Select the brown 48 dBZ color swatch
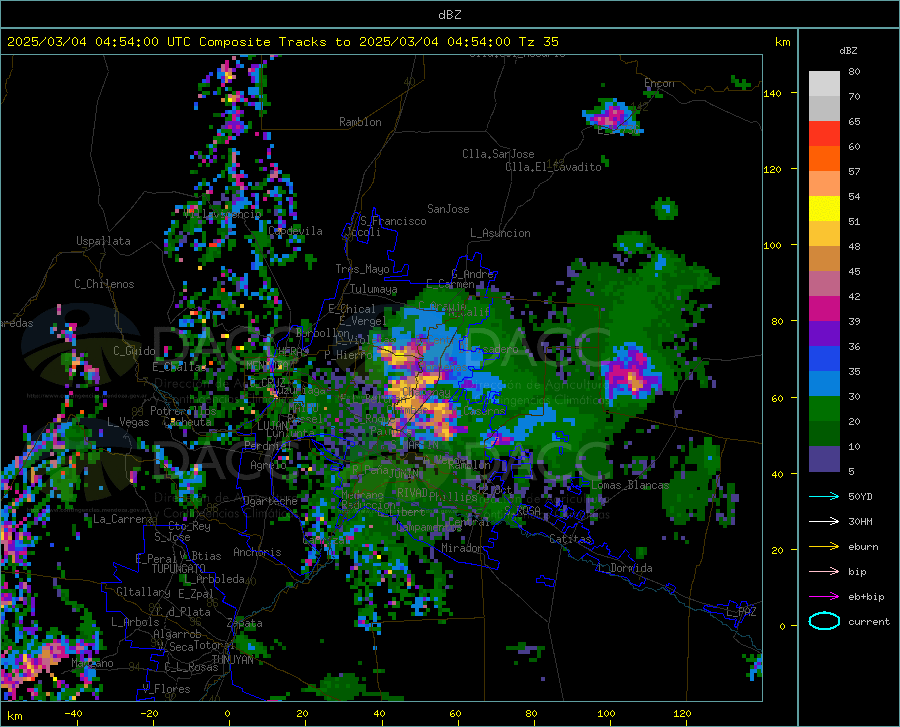900x727 pixels. click(824, 259)
